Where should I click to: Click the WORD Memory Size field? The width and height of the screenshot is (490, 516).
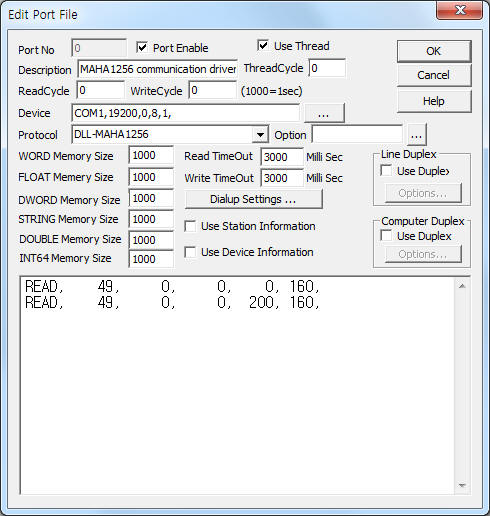[151, 155]
